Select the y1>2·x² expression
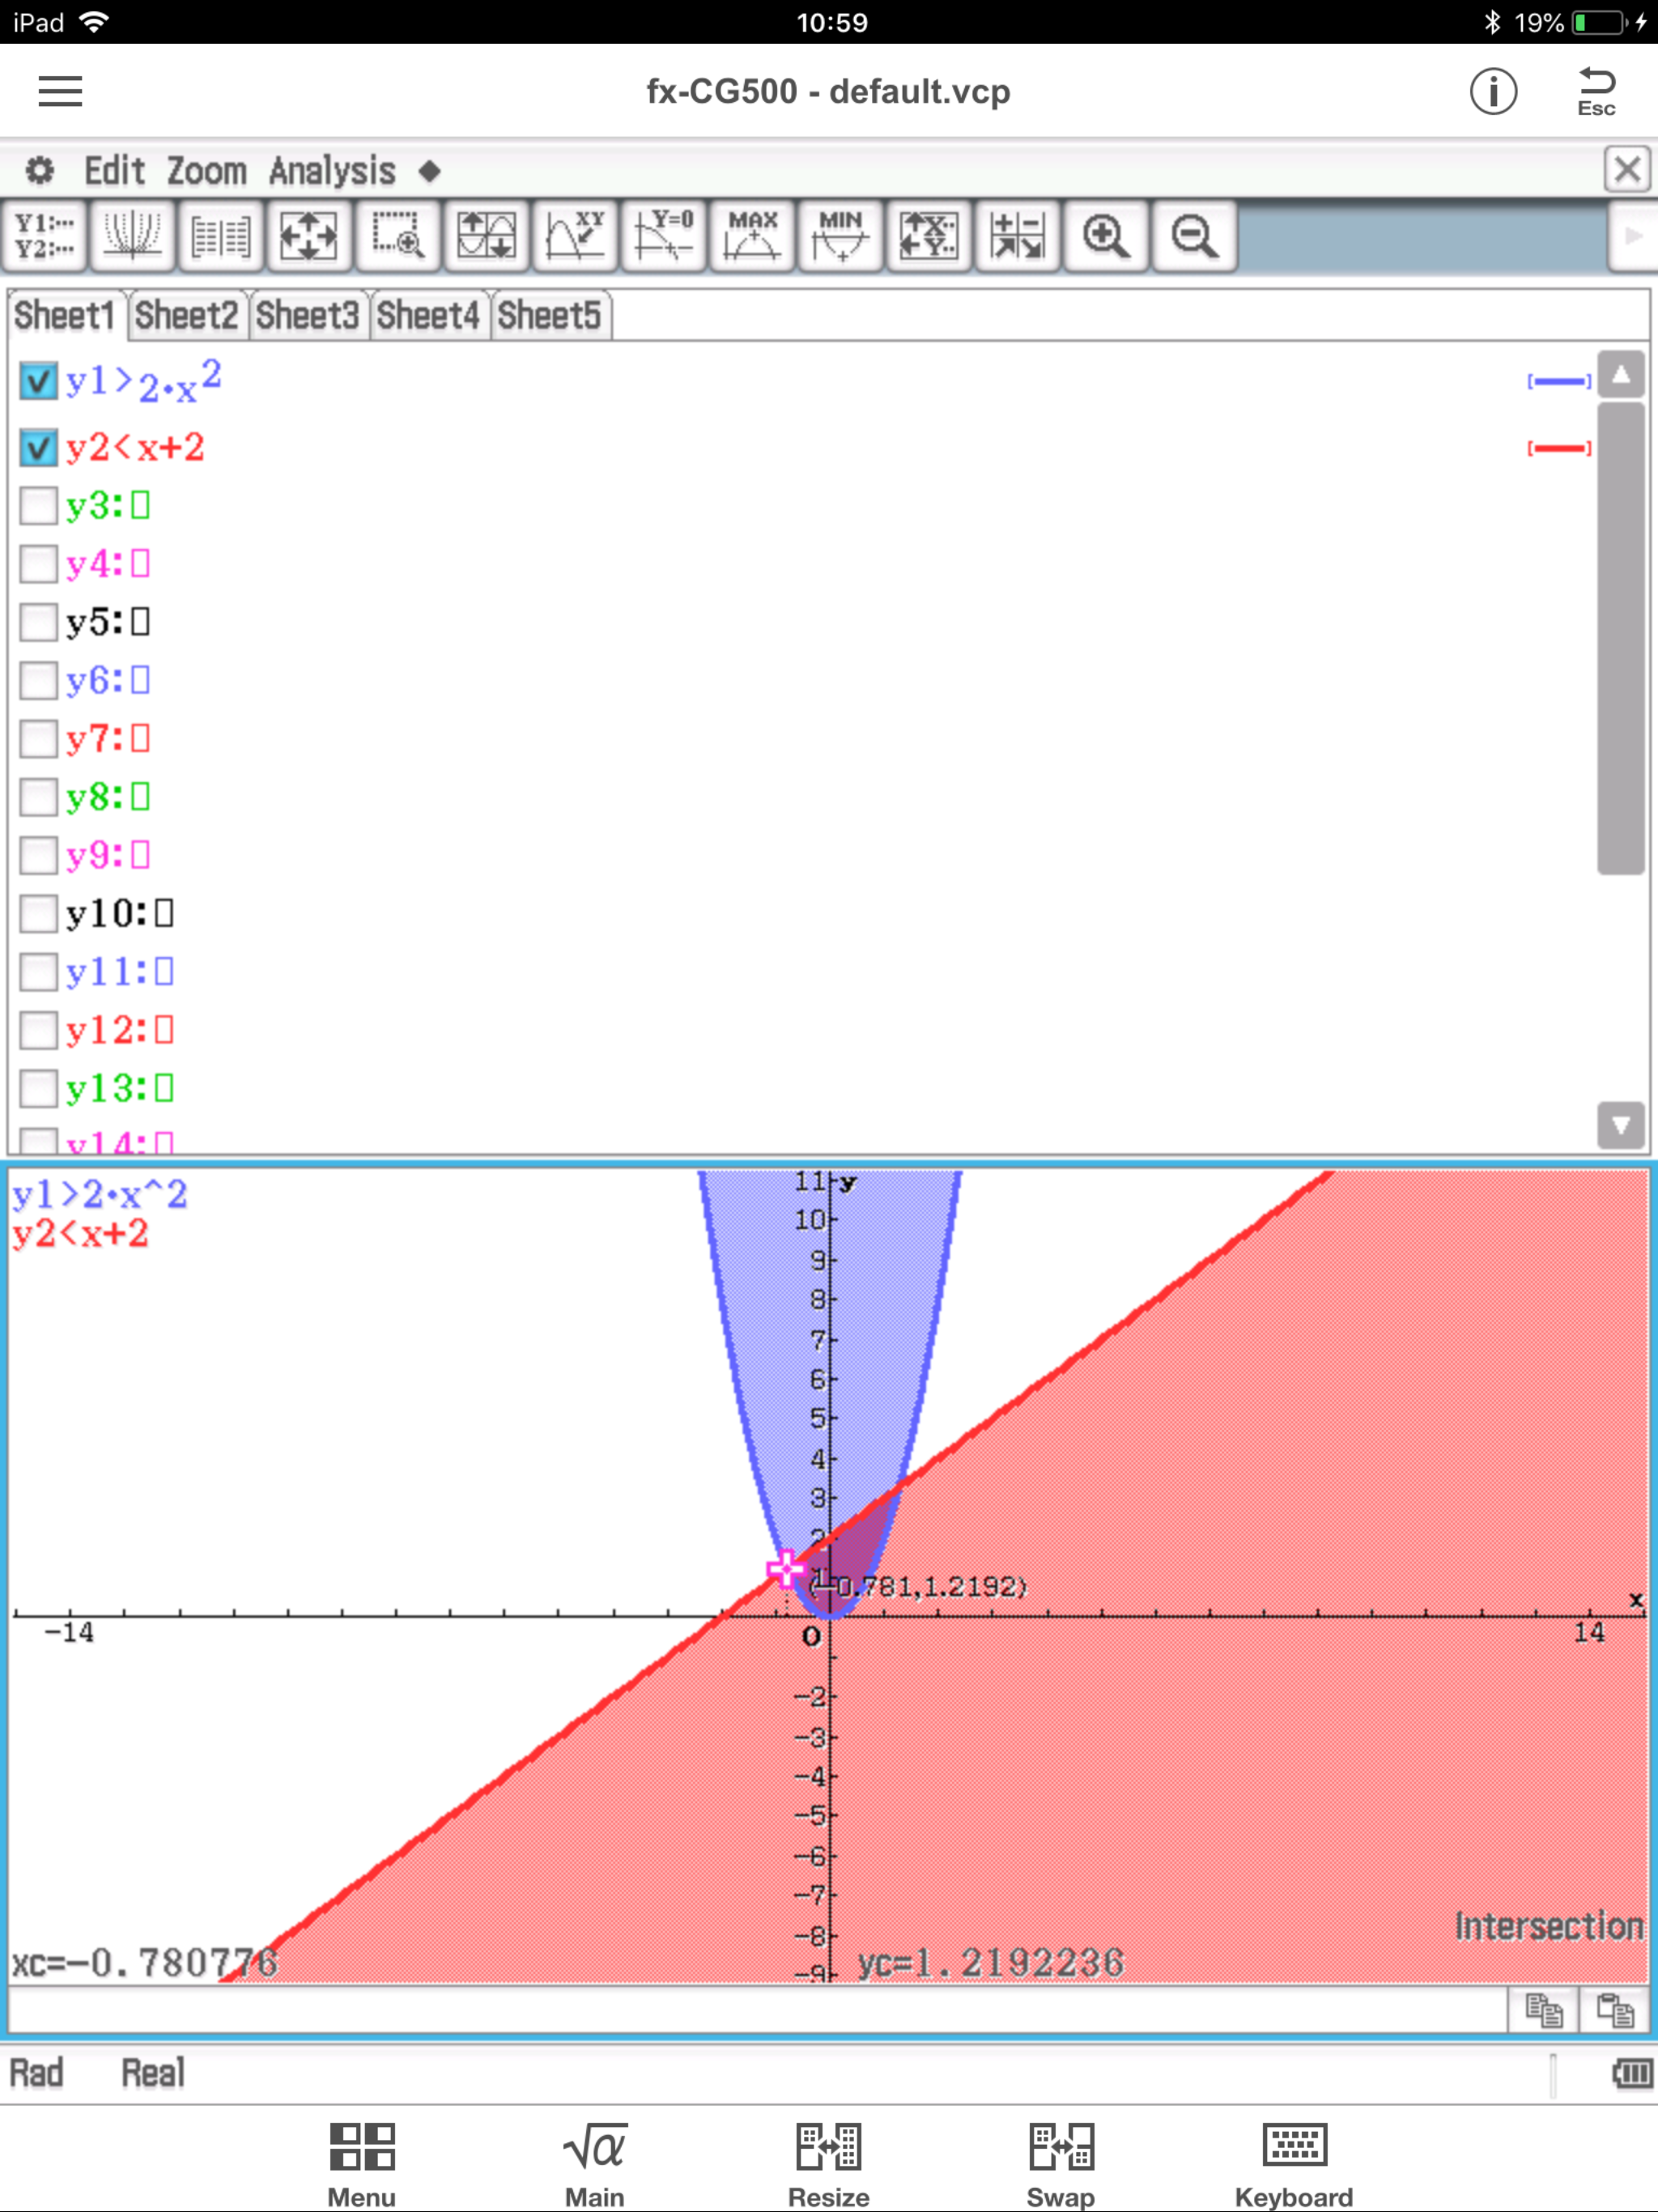1658x2212 pixels. (x=143, y=381)
